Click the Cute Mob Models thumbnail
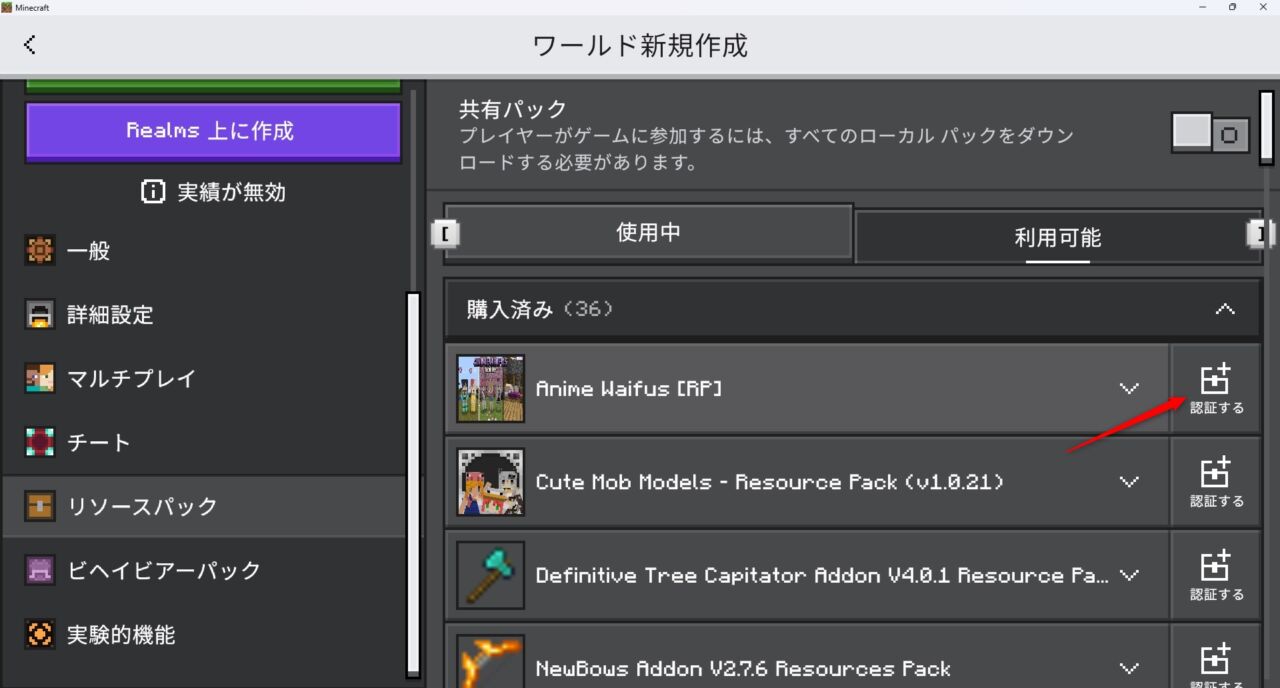This screenshot has height=688, width=1280. (490, 482)
